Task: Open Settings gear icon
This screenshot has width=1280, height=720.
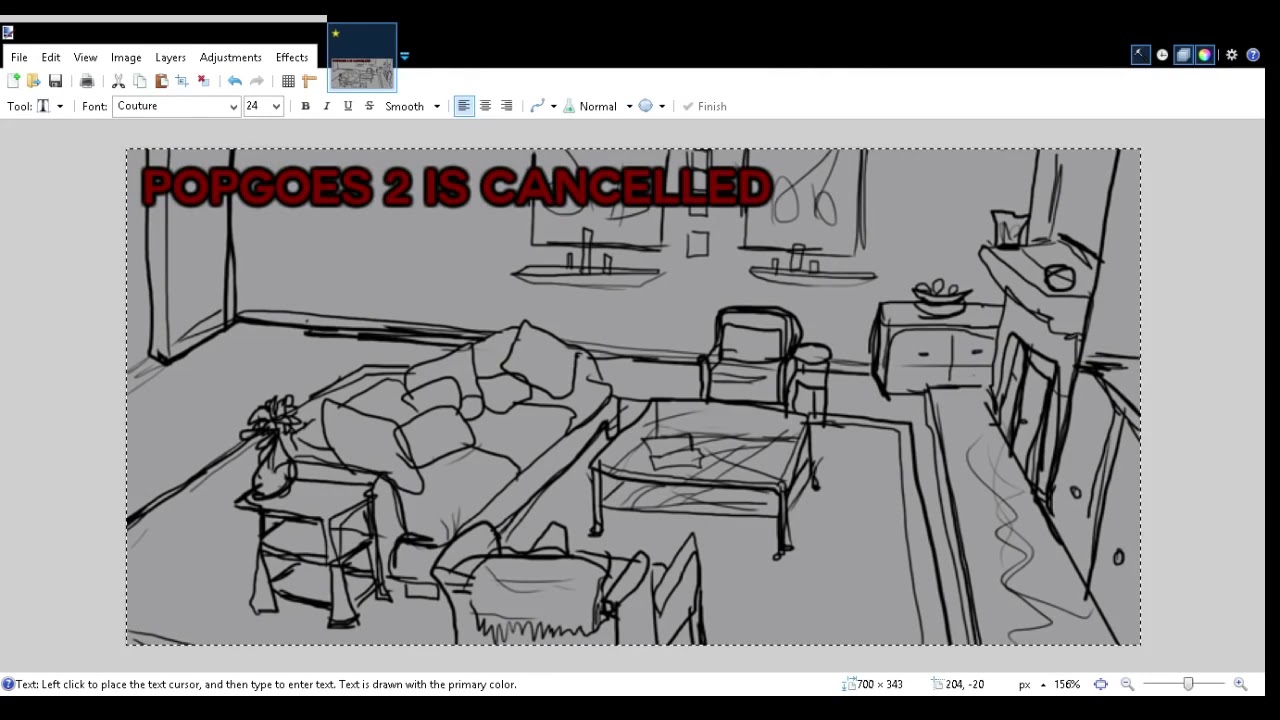Action: coord(1232,55)
